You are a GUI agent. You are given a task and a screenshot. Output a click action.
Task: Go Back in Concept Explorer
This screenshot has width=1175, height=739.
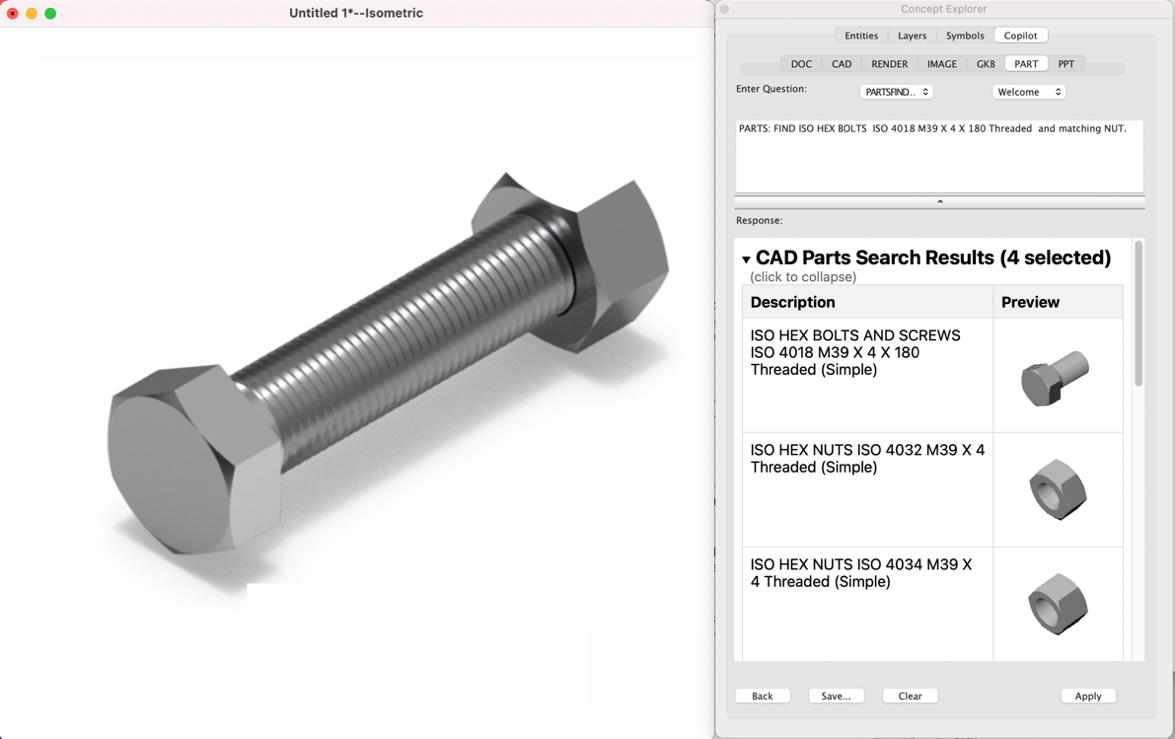[762, 696]
